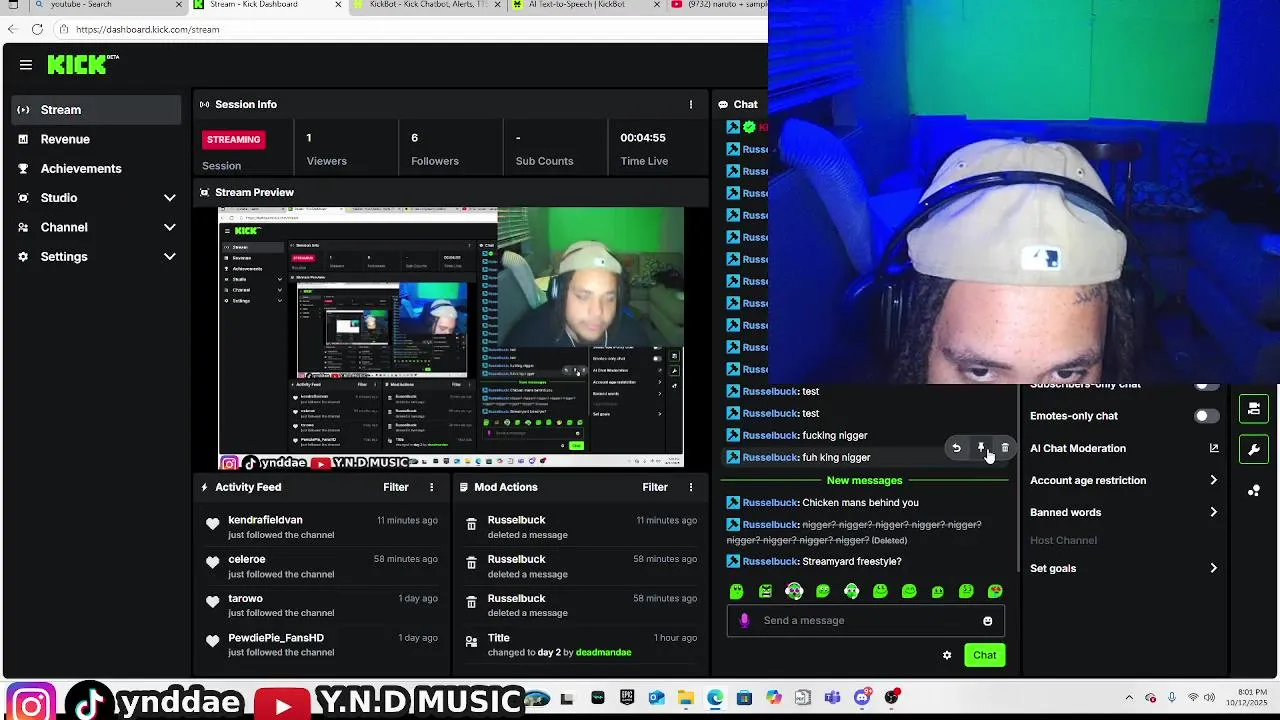Image resolution: width=1280 pixels, height=720 pixels.
Task: Click the wrench icon in the right side rail
Action: (x=1254, y=450)
